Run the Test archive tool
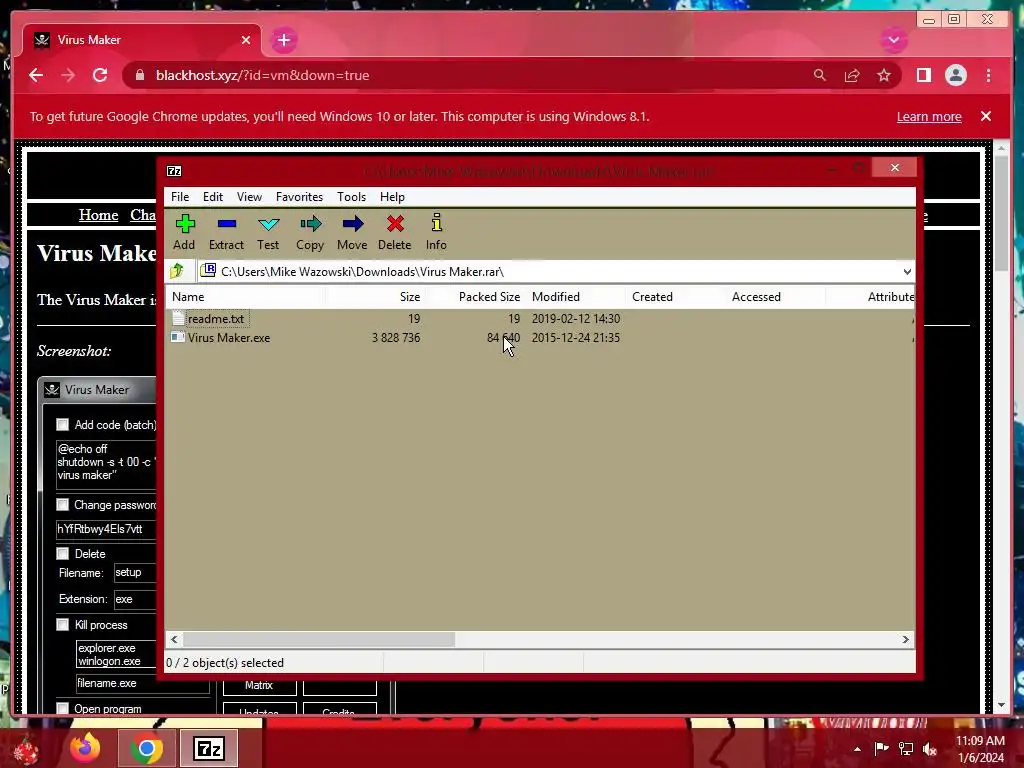 (x=268, y=232)
